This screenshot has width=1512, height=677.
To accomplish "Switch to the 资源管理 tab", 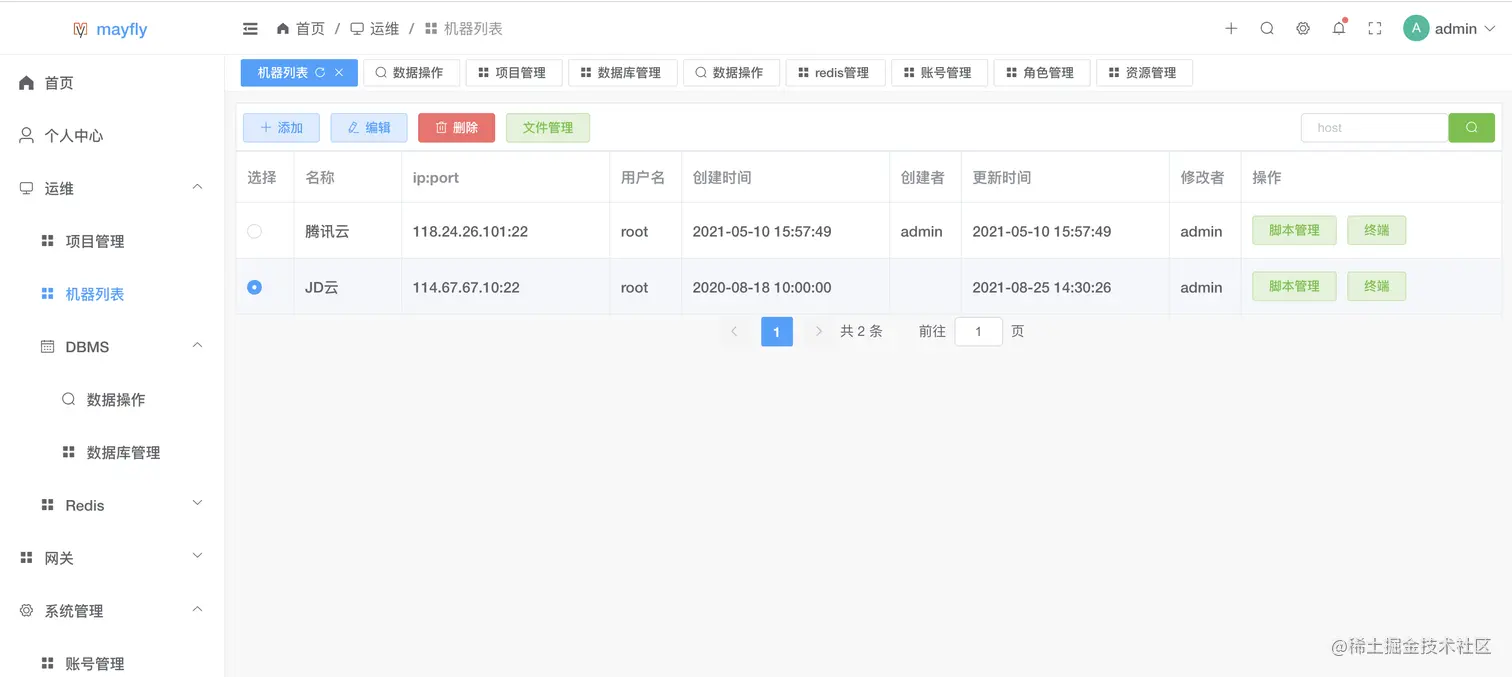I will coord(1144,72).
